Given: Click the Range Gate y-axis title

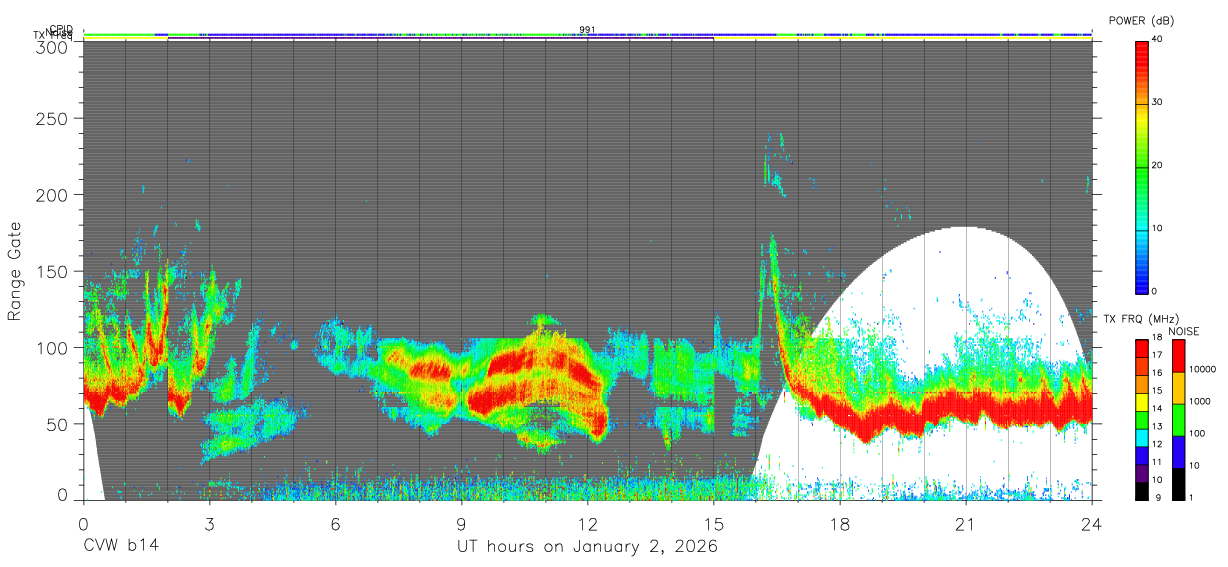Looking at the screenshot, I should click(16, 272).
